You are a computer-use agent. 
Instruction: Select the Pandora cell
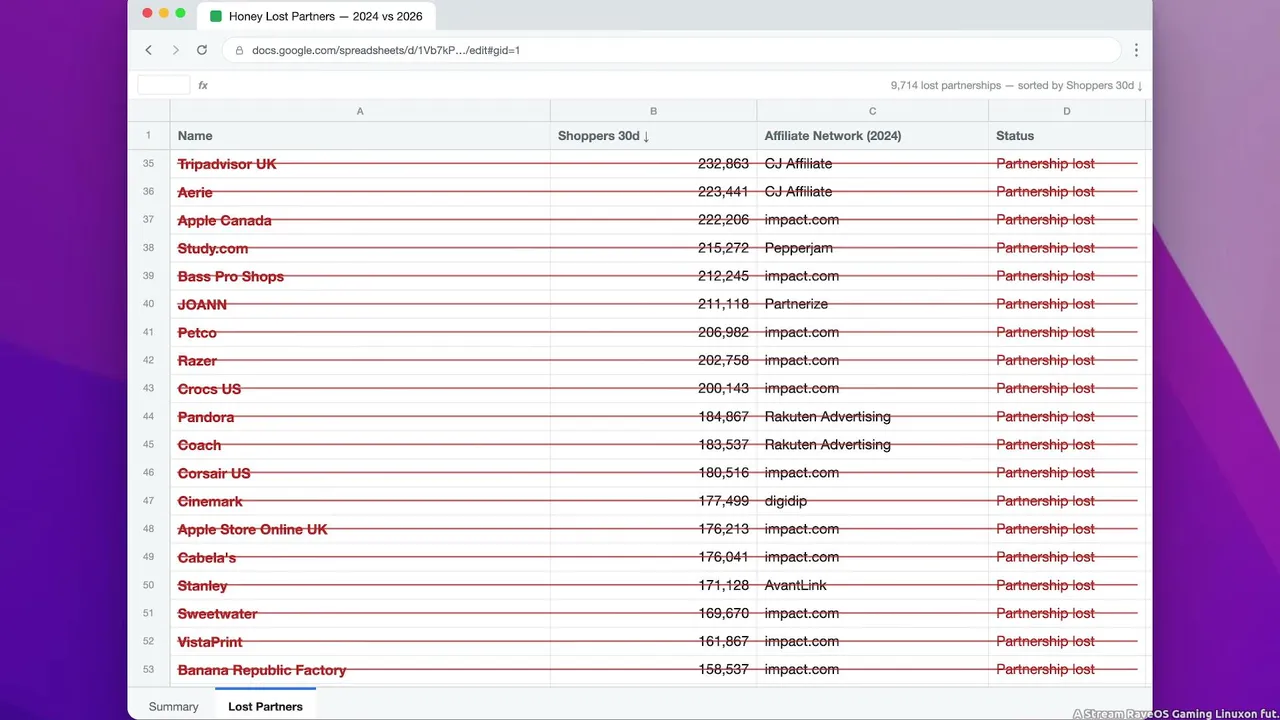coord(360,417)
